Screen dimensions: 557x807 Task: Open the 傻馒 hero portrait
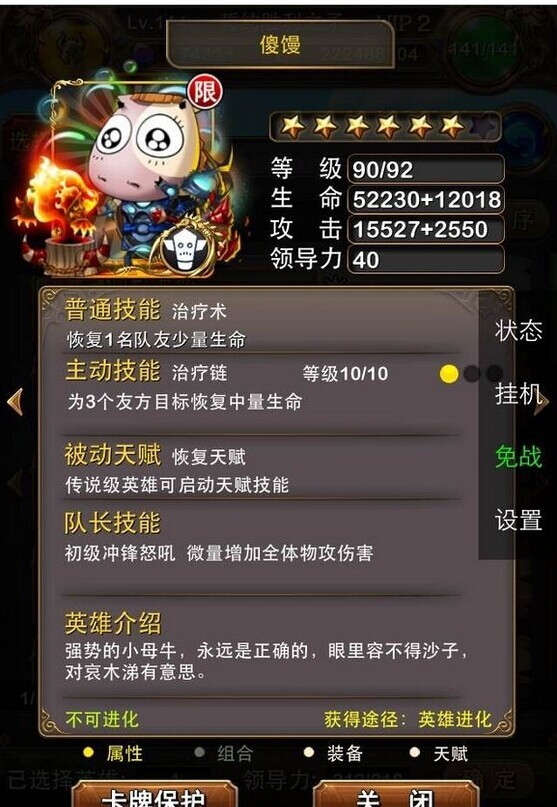[137, 176]
